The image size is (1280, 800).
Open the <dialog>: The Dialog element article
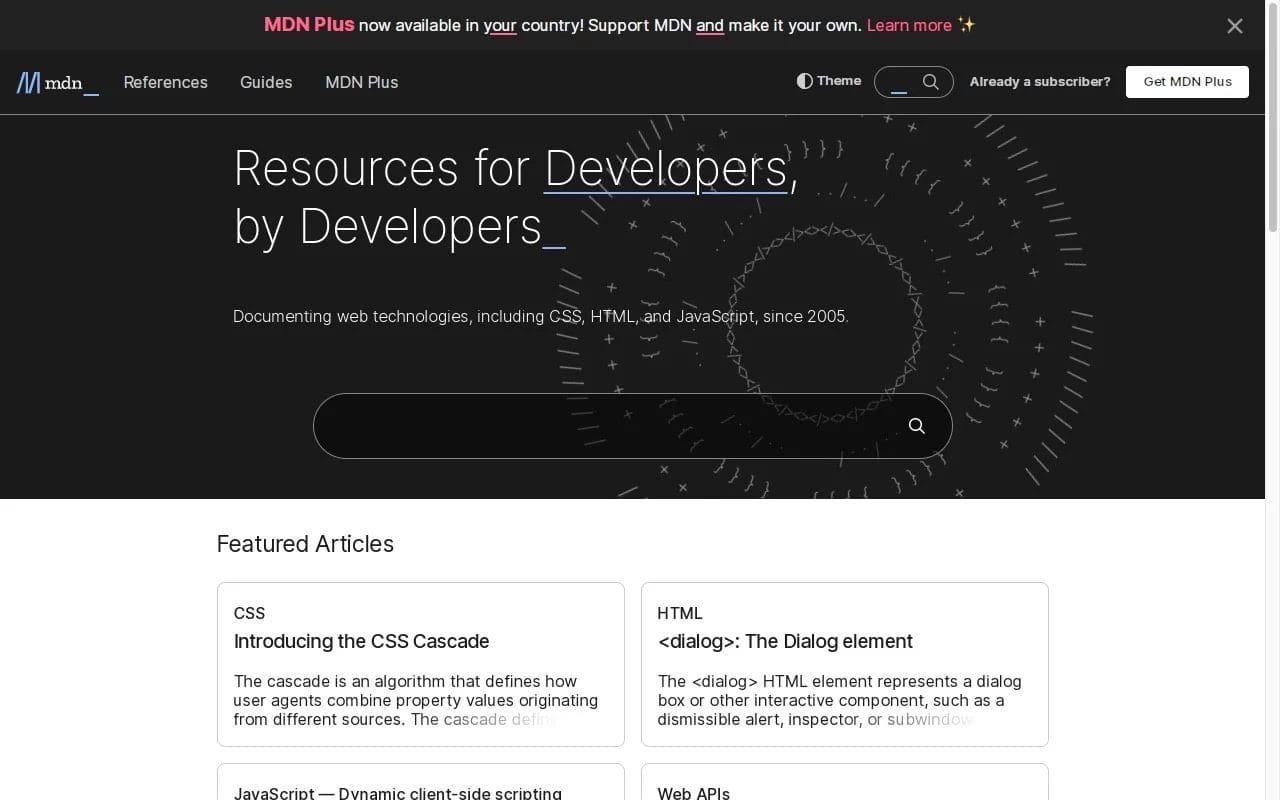(x=785, y=641)
